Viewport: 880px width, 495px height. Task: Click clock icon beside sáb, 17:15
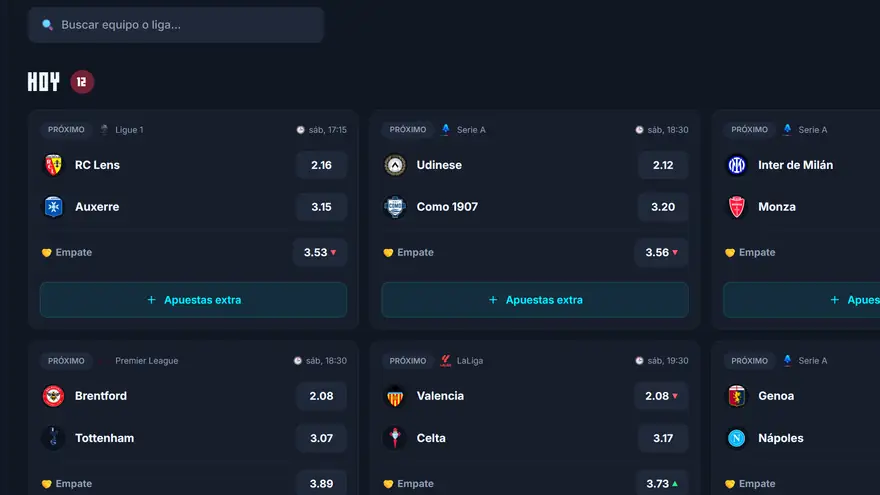[300, 130]
